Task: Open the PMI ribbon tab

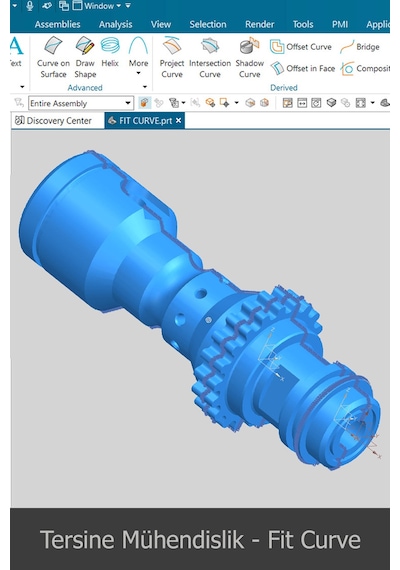Action: (x=340, y=24)
